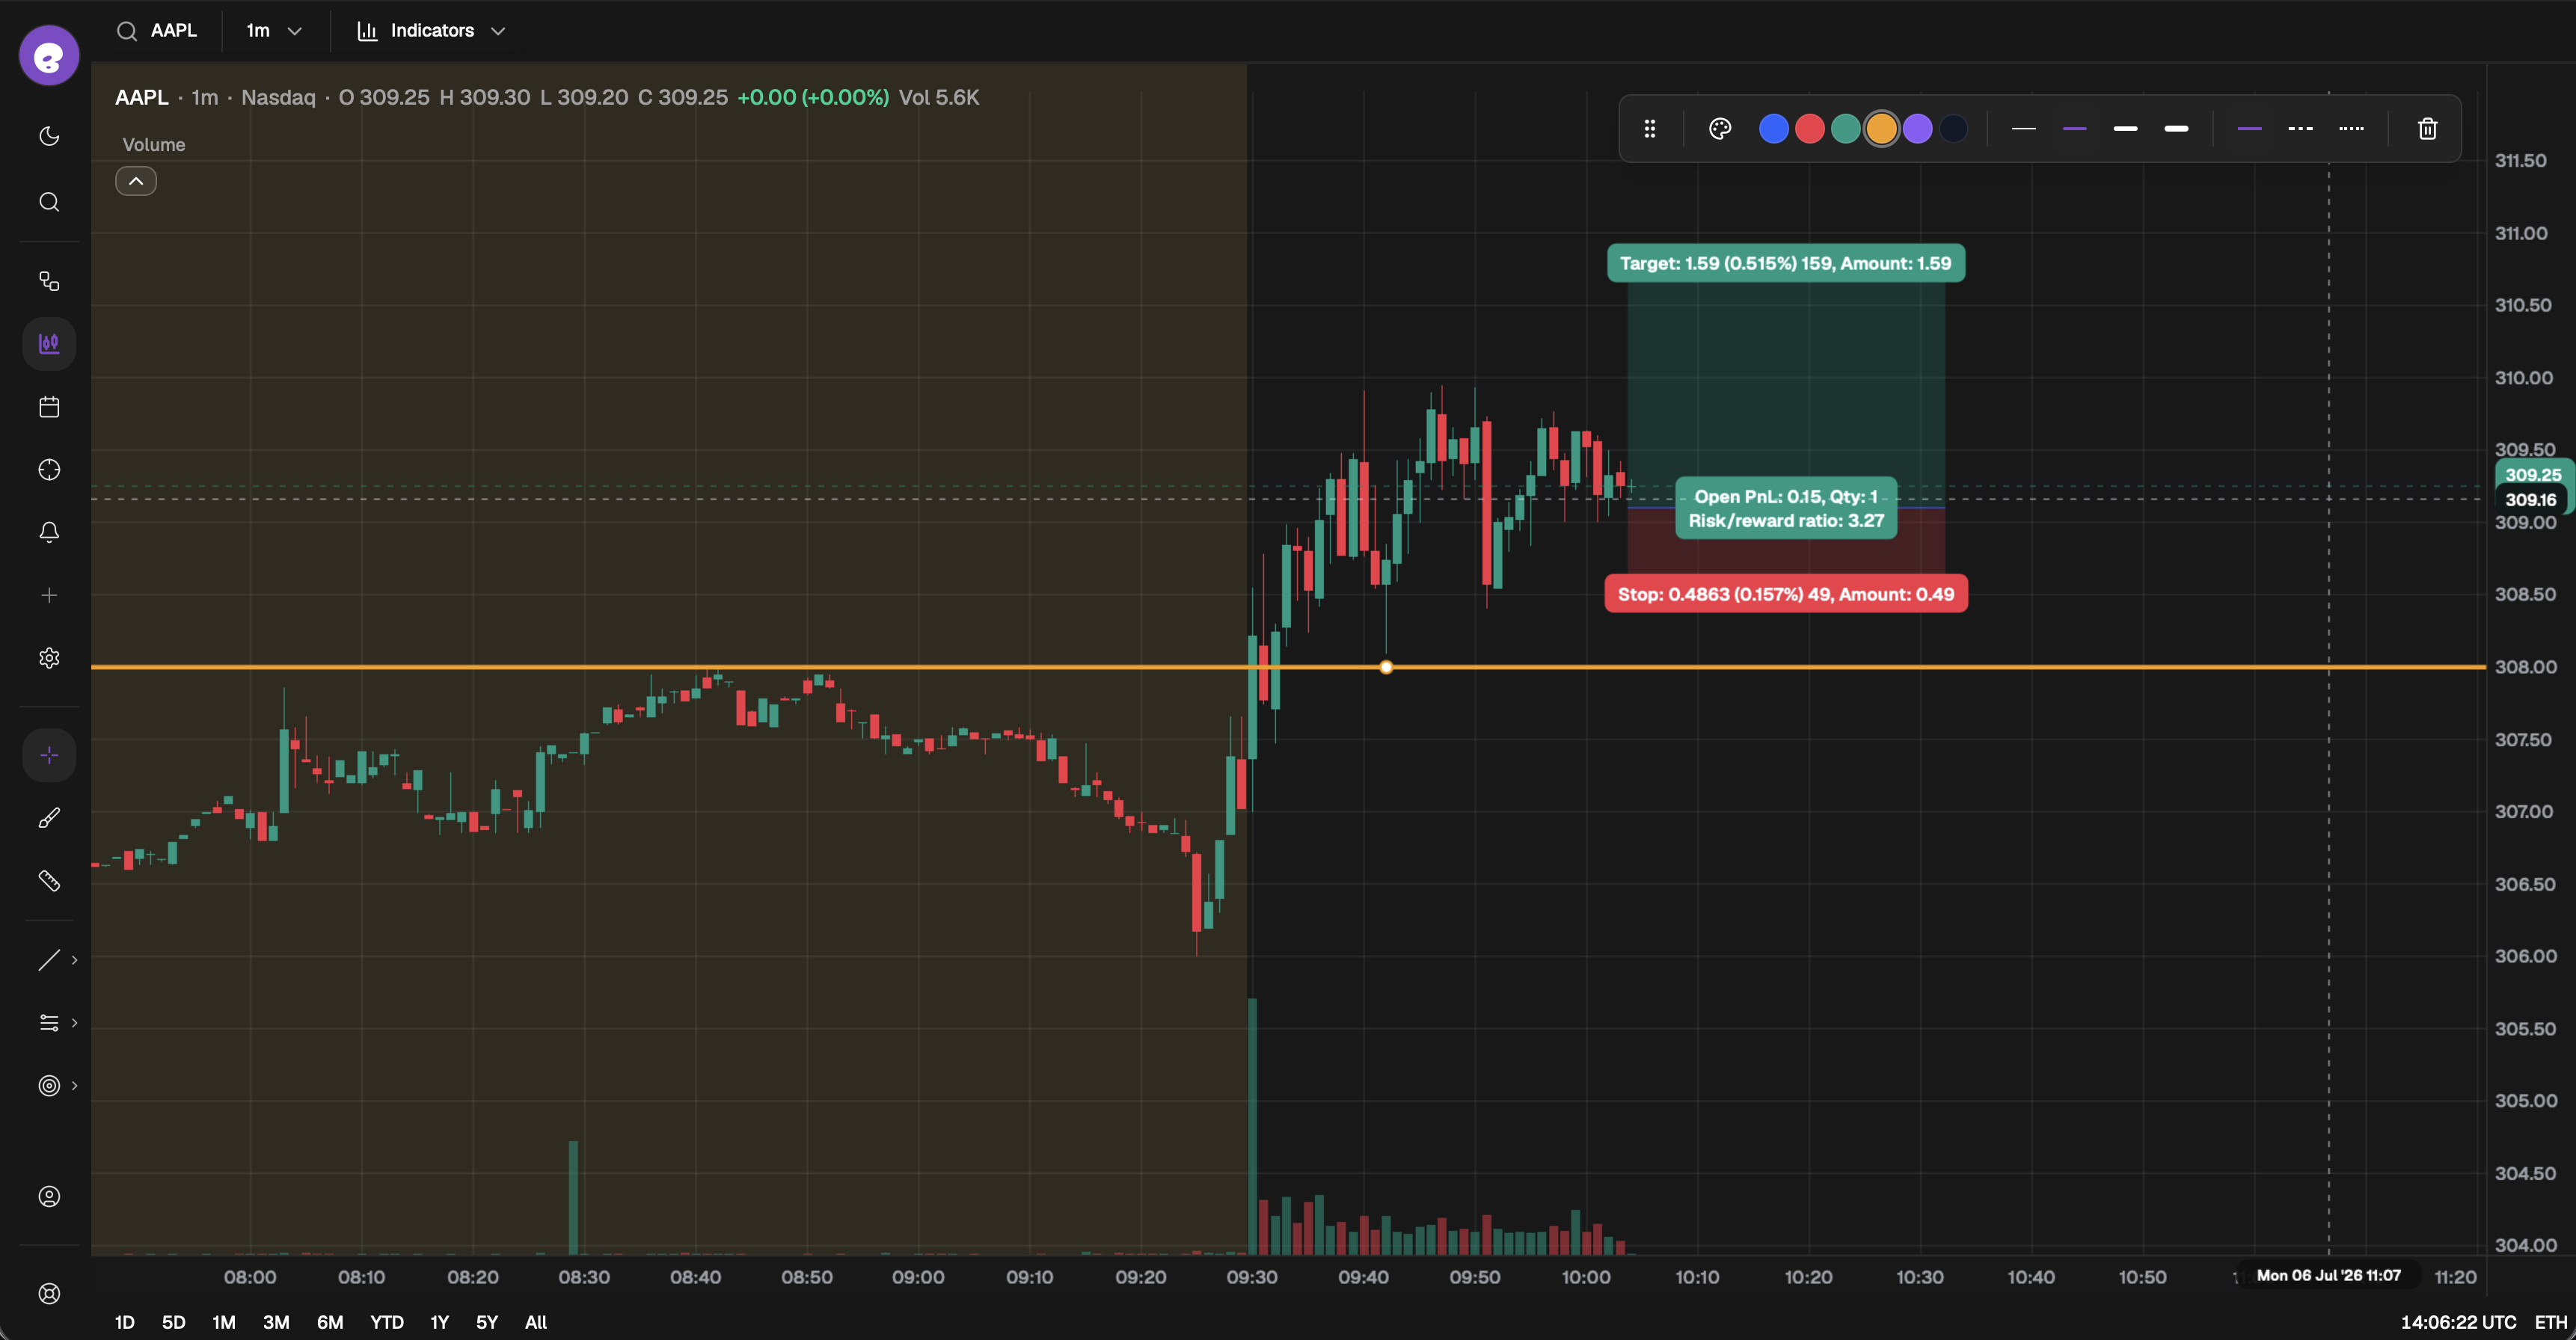Viewport: 2576px width, 1340px height.
Task: Toggle the ETH extended hours button
Action: [2550, 1322]
